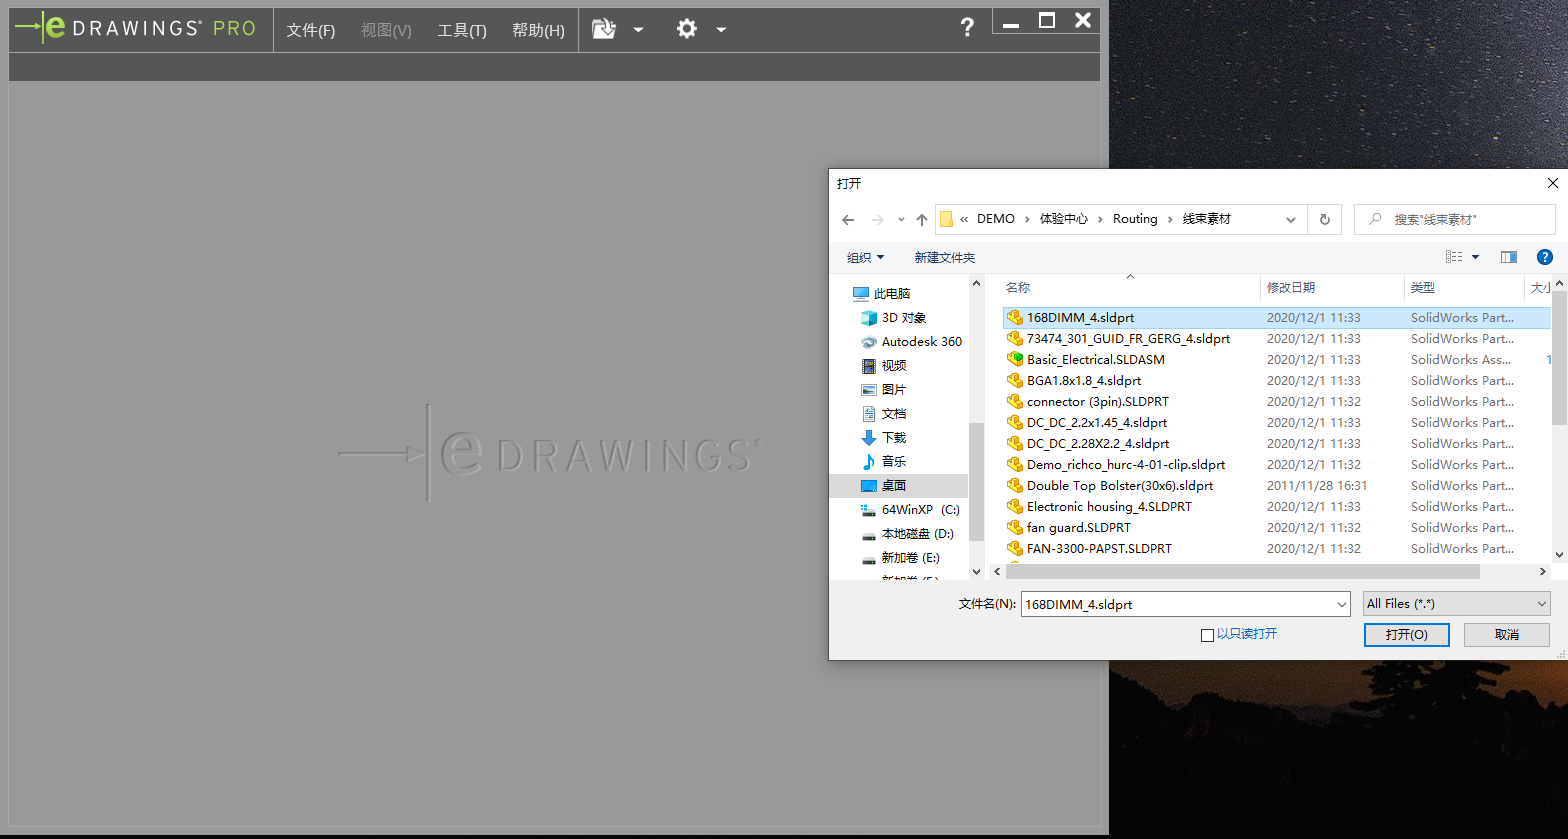
Task: Expand the view options dropdown arrow
Action: click(1475, 257)
